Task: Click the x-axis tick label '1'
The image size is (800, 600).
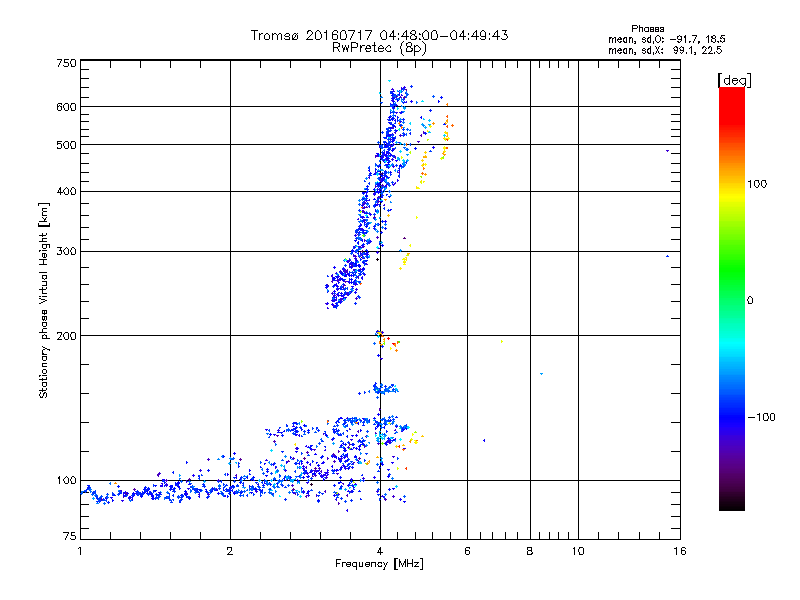Action: tap(80, 551)
